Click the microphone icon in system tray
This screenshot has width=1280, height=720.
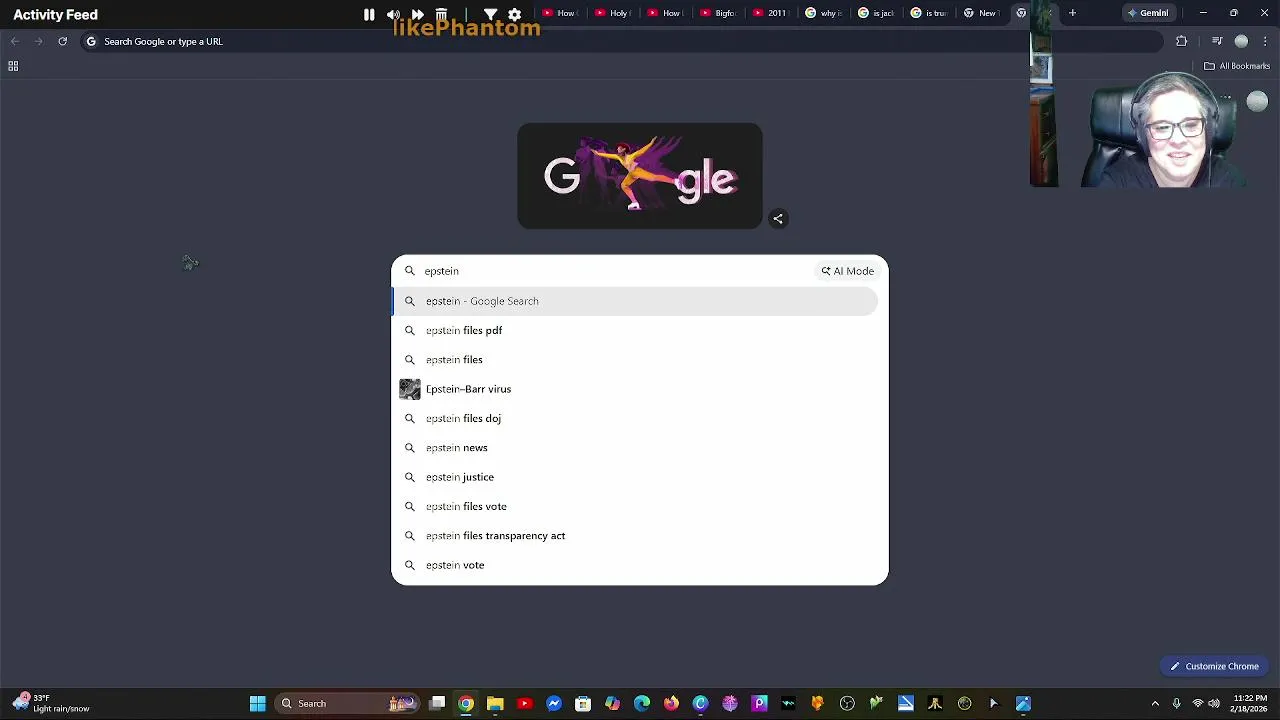tap(1177, 704)
